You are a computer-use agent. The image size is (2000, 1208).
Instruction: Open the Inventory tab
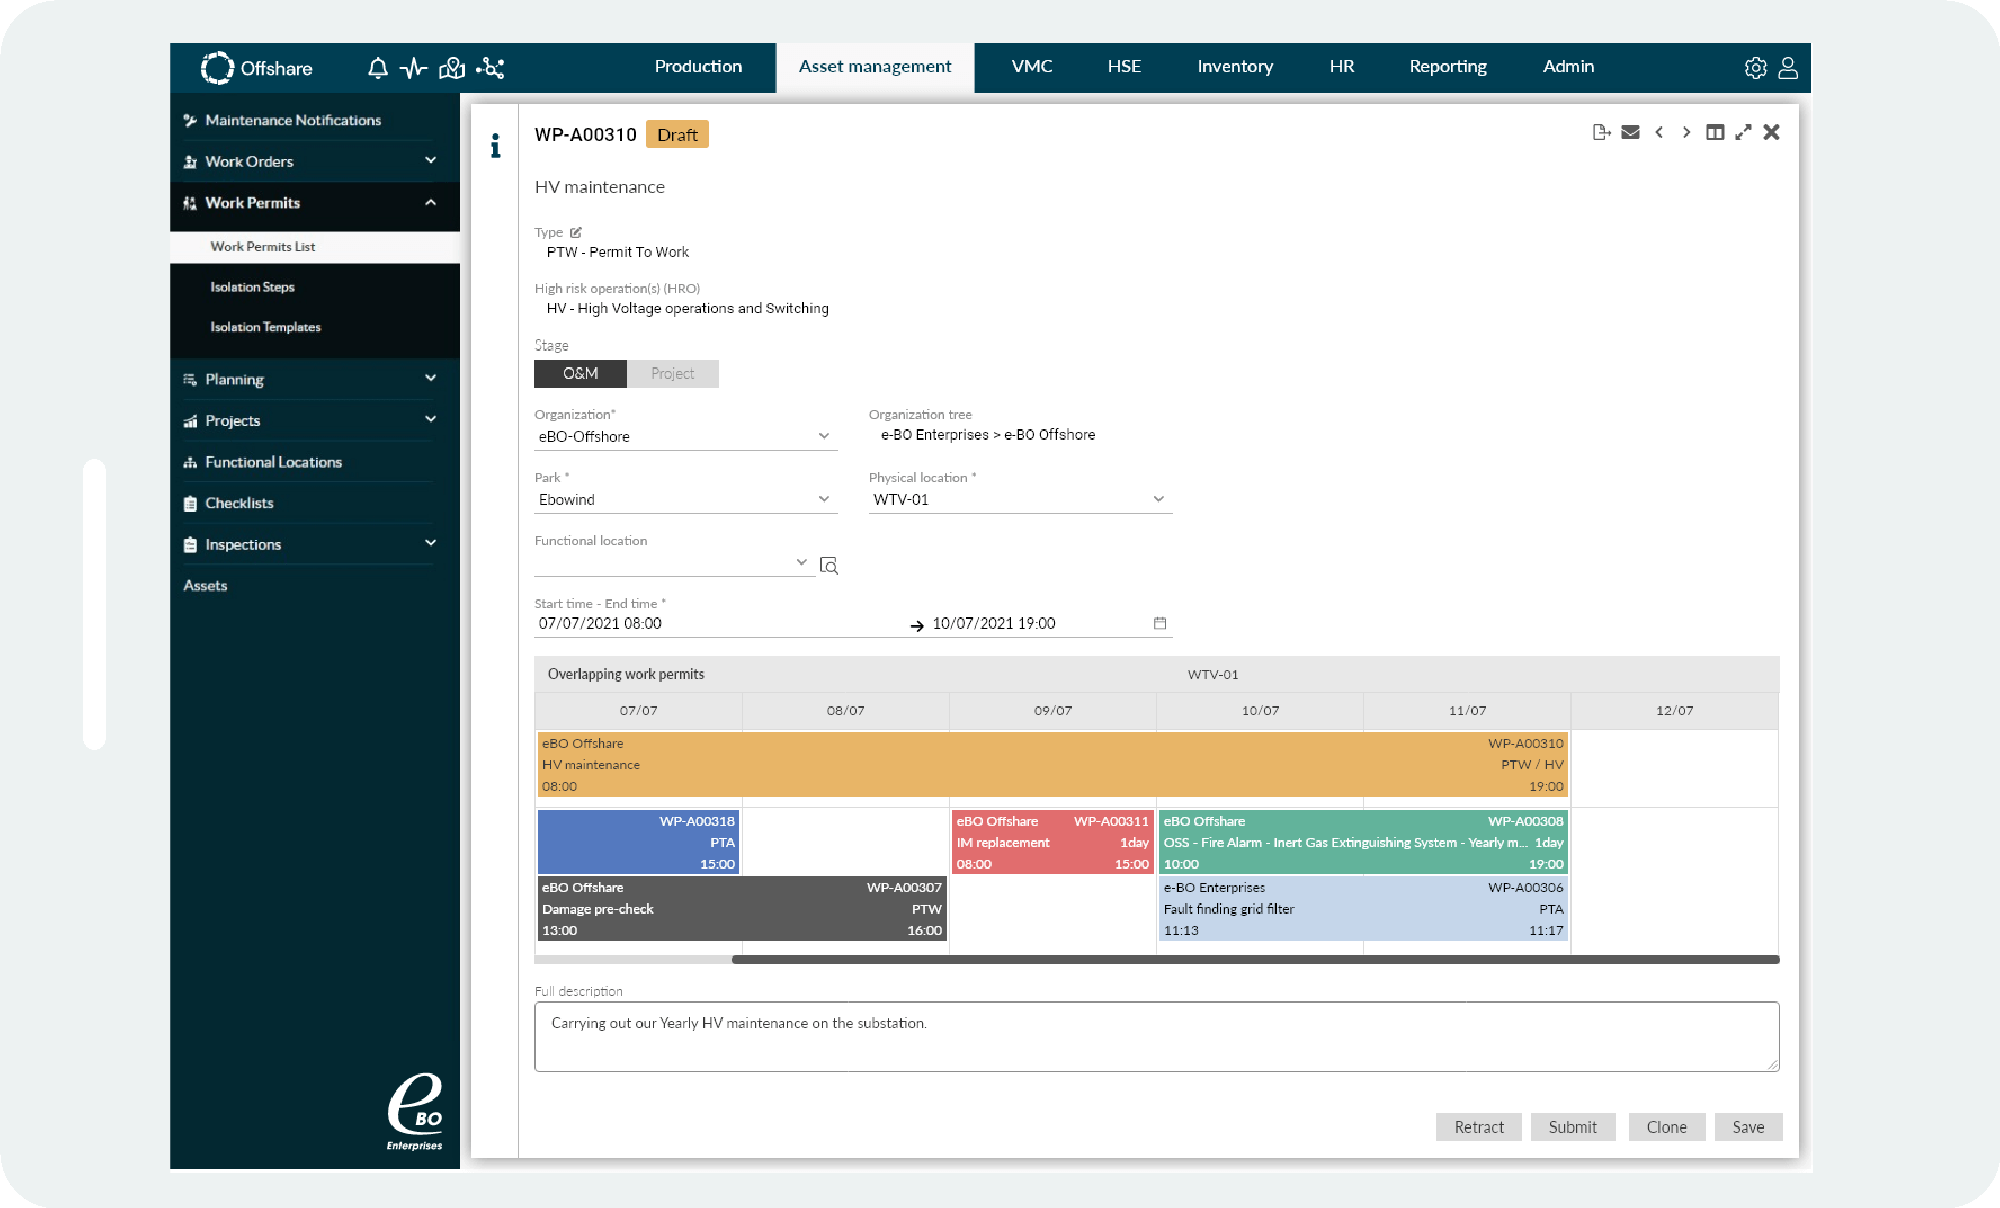coord(1236,67)
